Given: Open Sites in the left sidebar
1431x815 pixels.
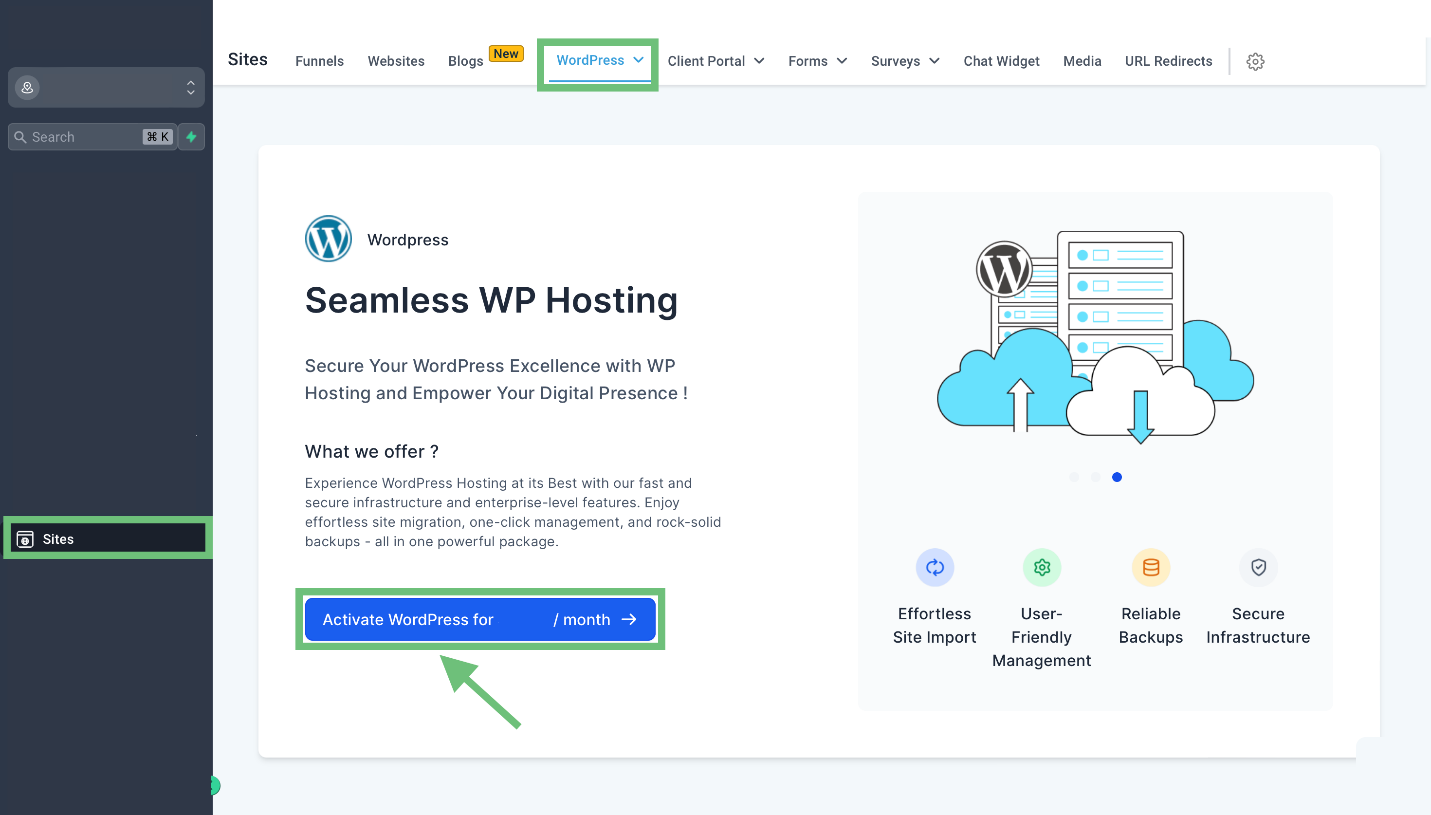Looking at the screenshot, I should click(x=108, y=539).
